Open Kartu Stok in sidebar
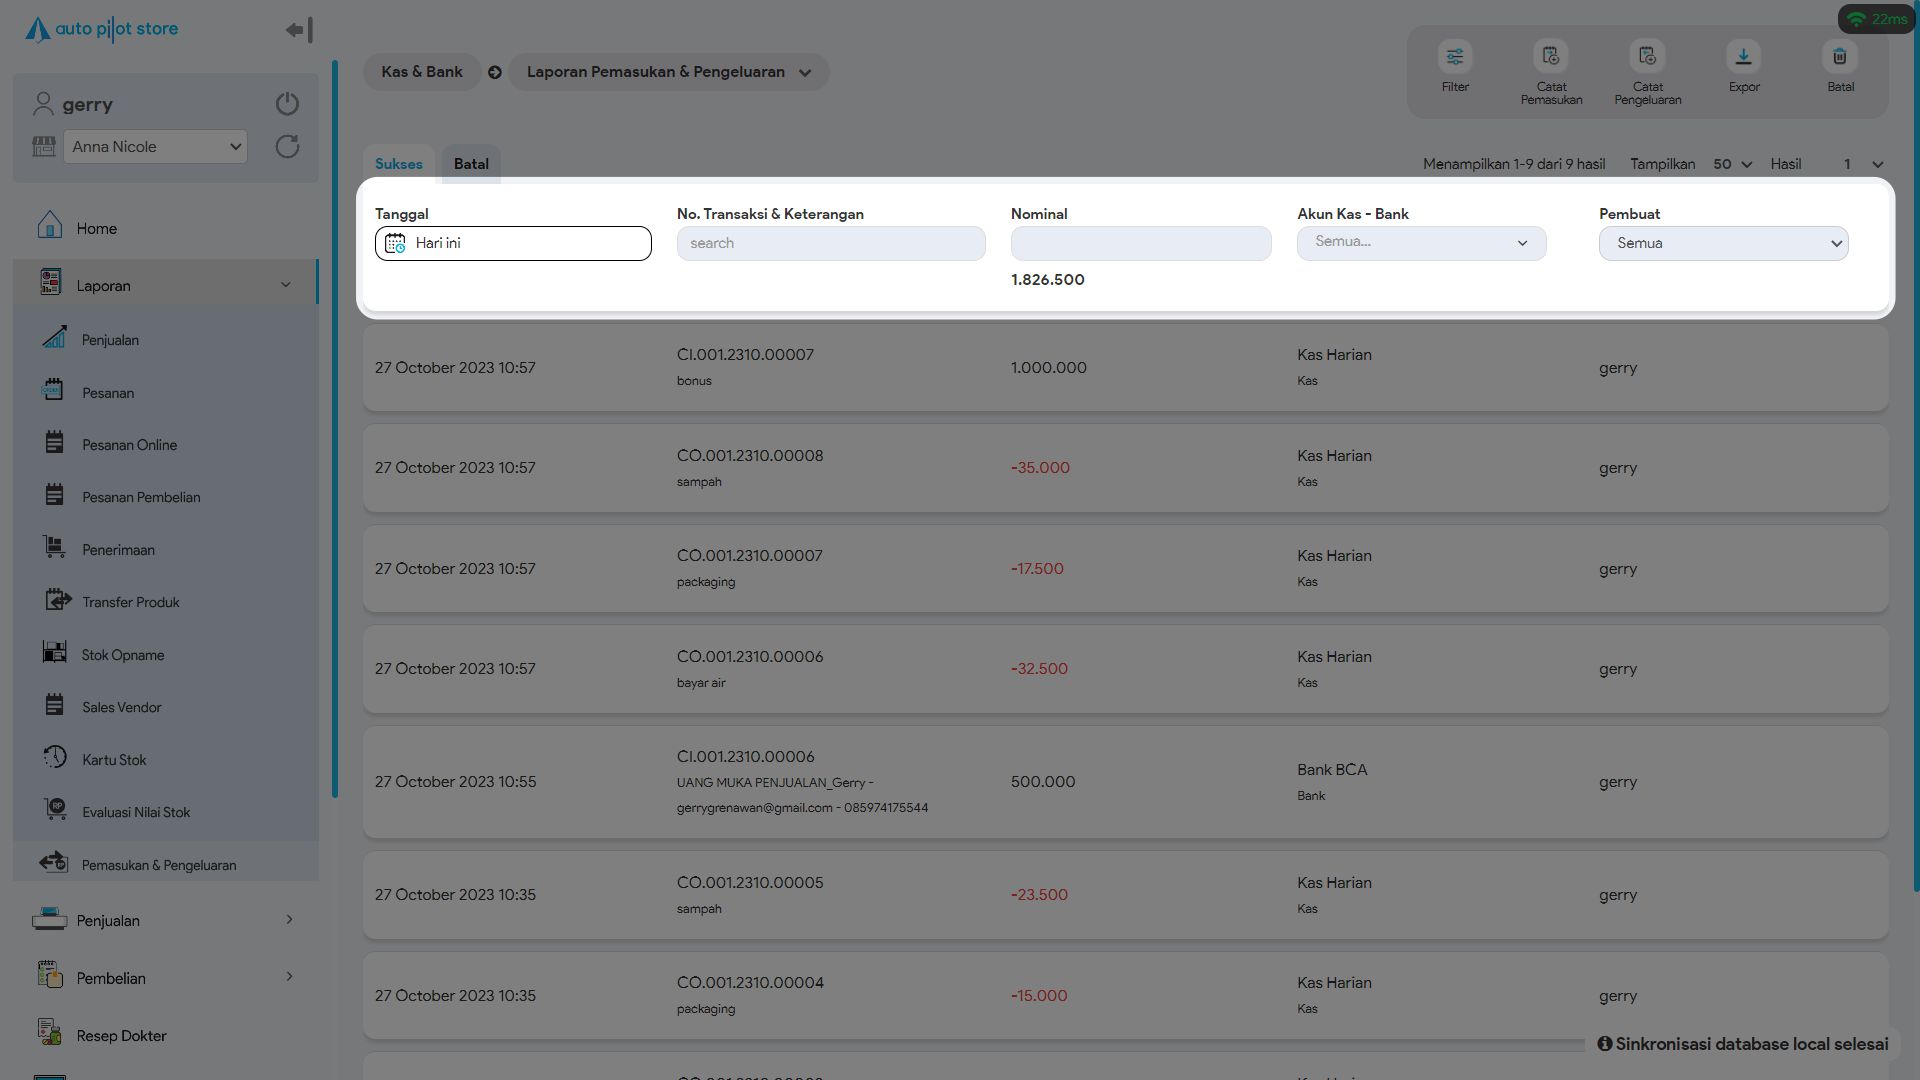Viewport: 1920px width, 1080px height. point(114,760)
